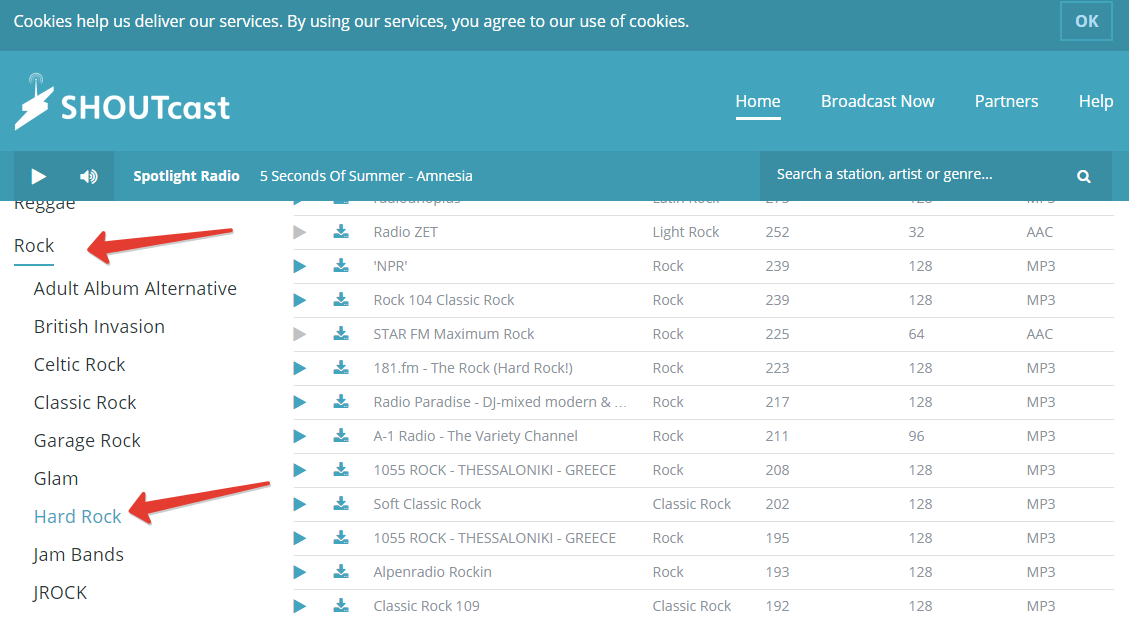This screenshot has width=1129, height=619.
Task: Play the Spotlight Radio stream
Action: coord(38,176)
